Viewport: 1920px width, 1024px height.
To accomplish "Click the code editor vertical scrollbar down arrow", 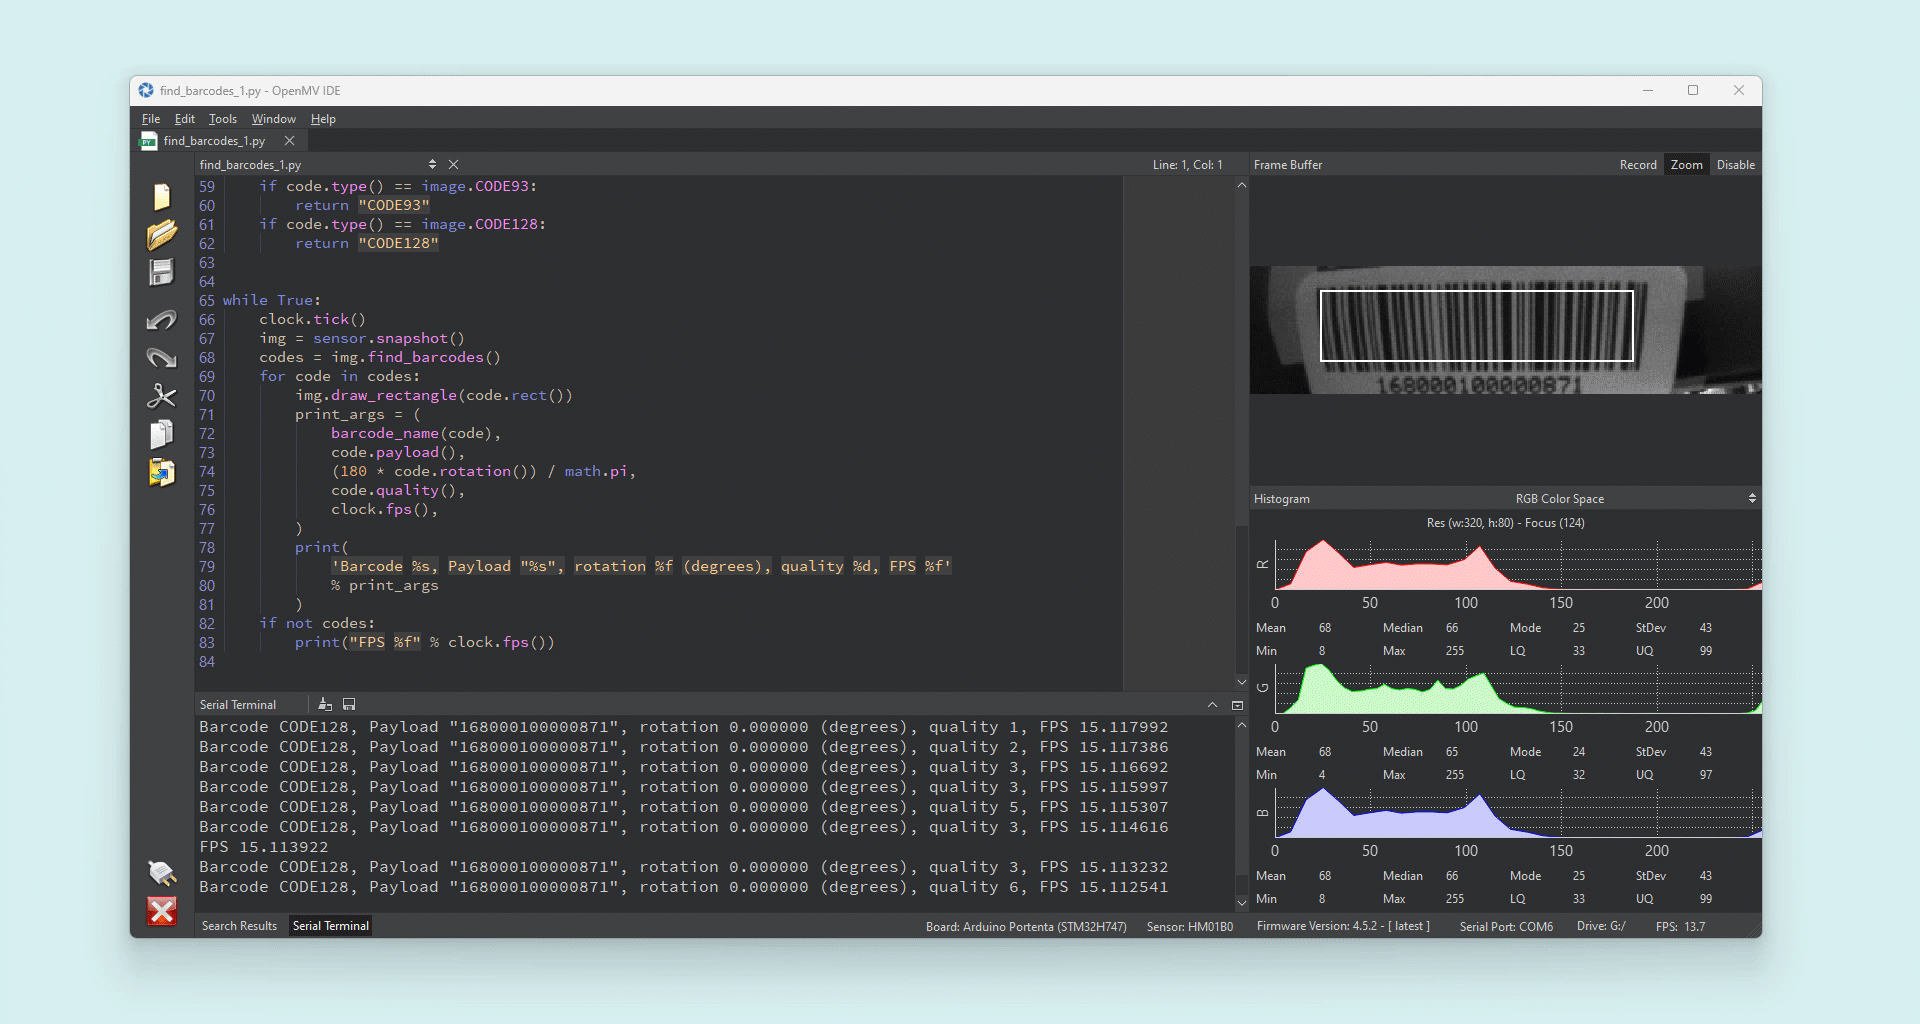I will point(1241,682).
